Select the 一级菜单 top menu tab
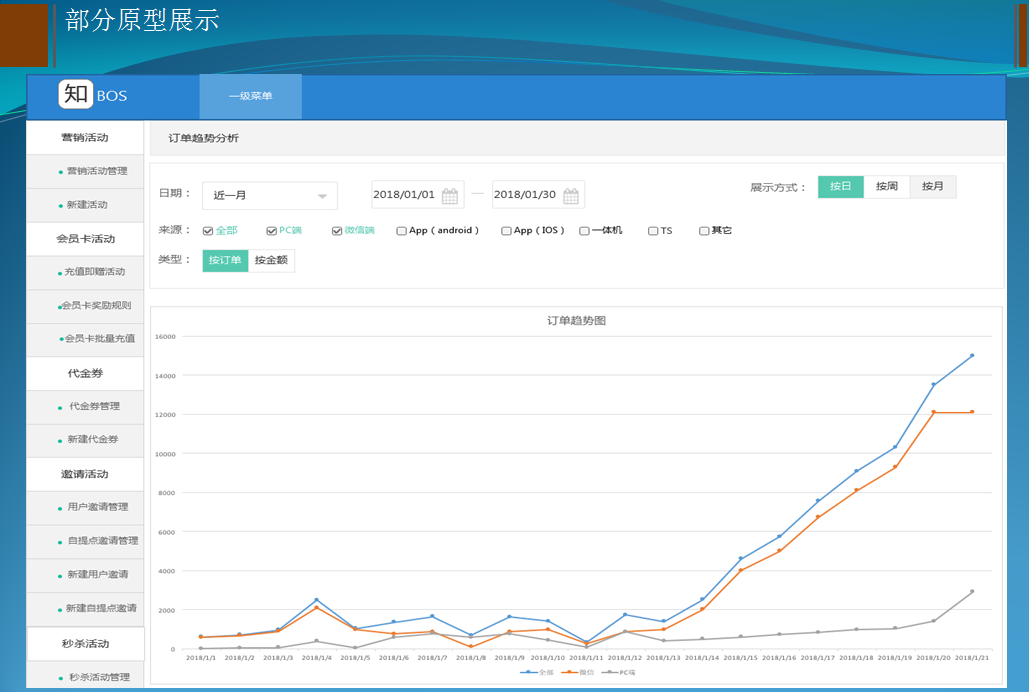 click(x=251, y=97)
